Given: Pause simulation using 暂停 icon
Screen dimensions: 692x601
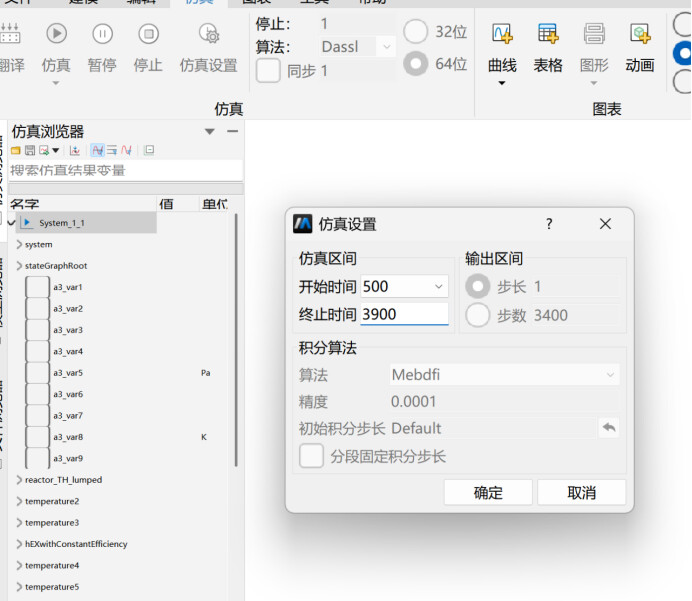Looking at the screenshot, I should coord(102,34).
